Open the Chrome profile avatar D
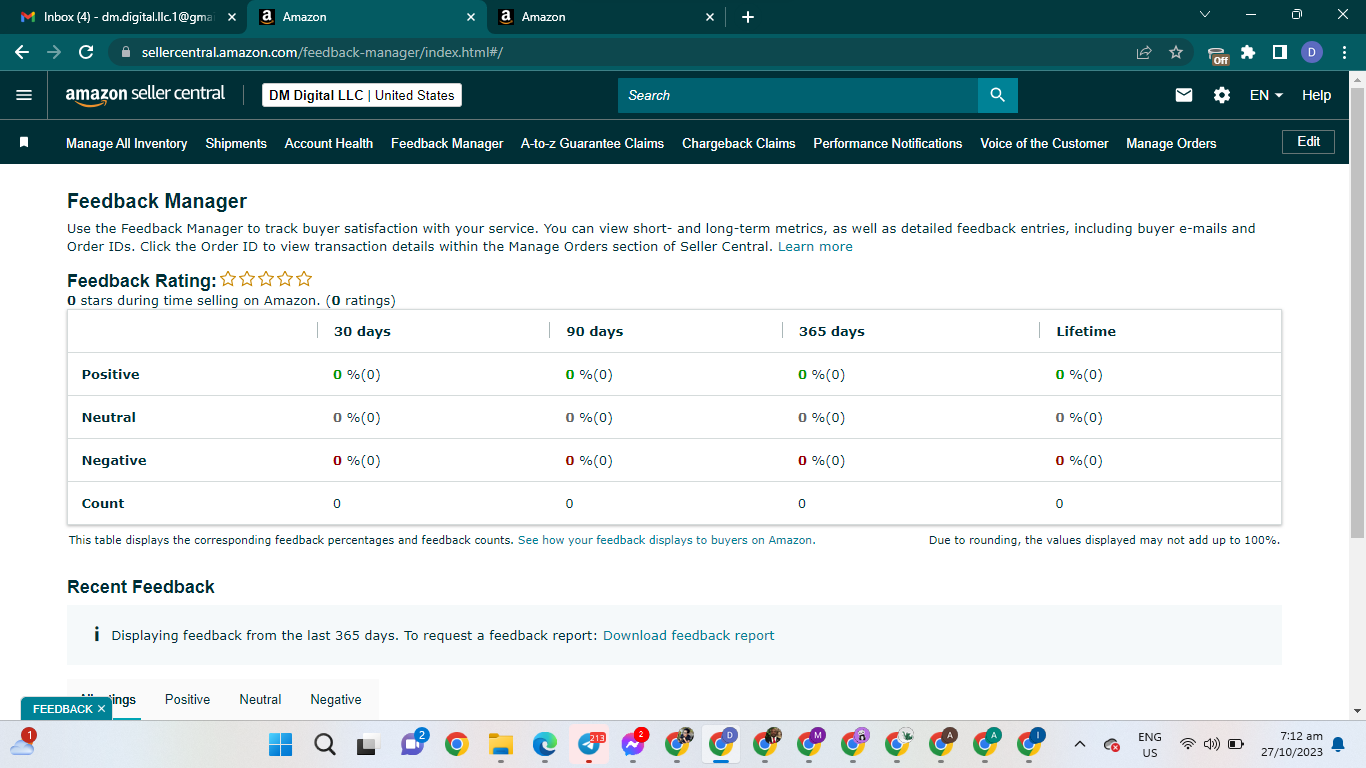Screen dimensions: 1366x768 click(x=1312, y=52)
